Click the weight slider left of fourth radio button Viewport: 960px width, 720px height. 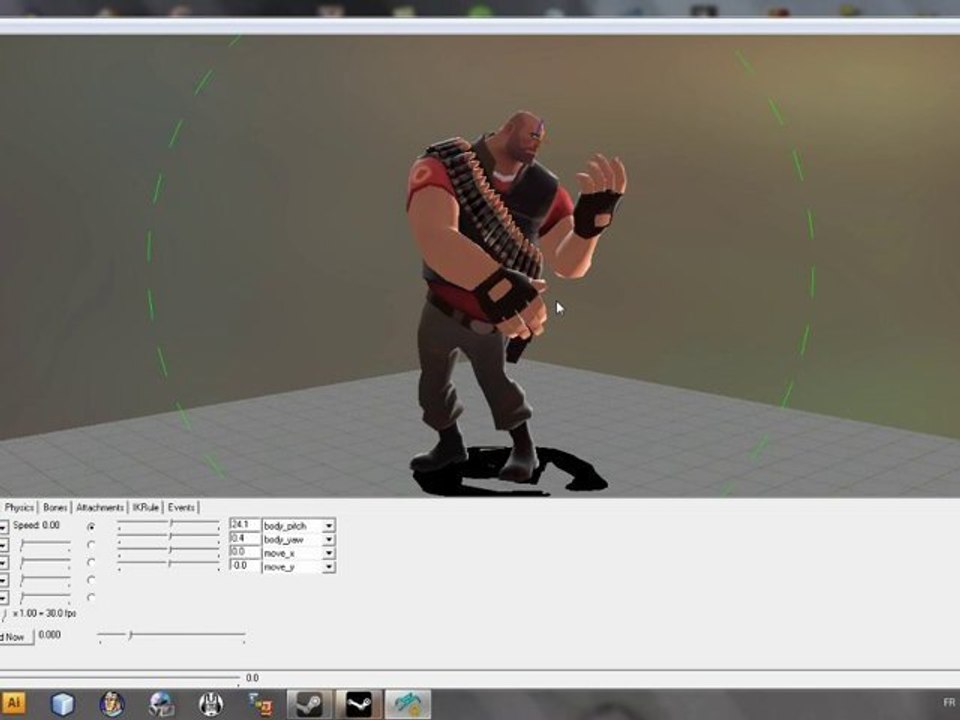point(45,579)
